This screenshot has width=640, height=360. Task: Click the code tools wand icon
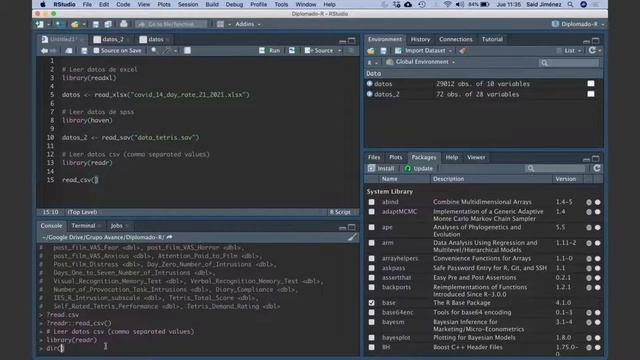pos(167,51)
